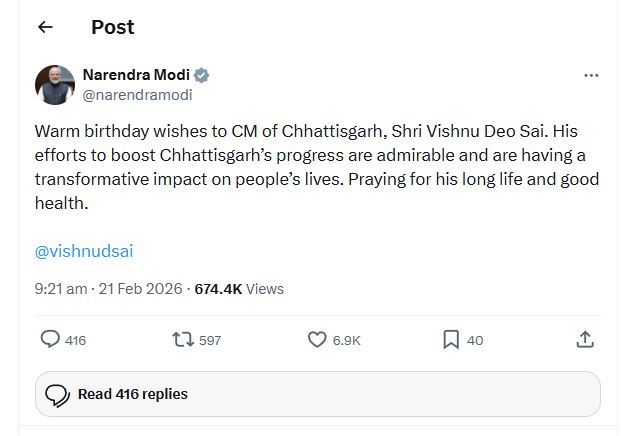
Task: Like the post with the heart icon
Action: (317, 340)
